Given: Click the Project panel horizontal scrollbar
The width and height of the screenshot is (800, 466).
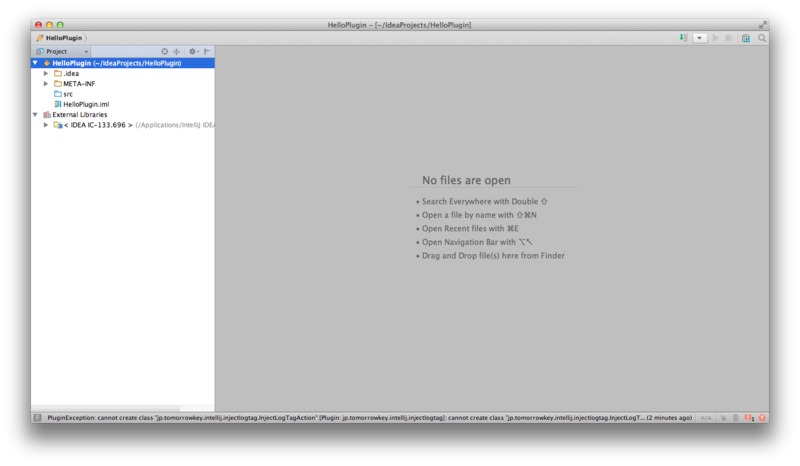Looking at the screenshot, I should pyautogui.click(x=105, y=408).
